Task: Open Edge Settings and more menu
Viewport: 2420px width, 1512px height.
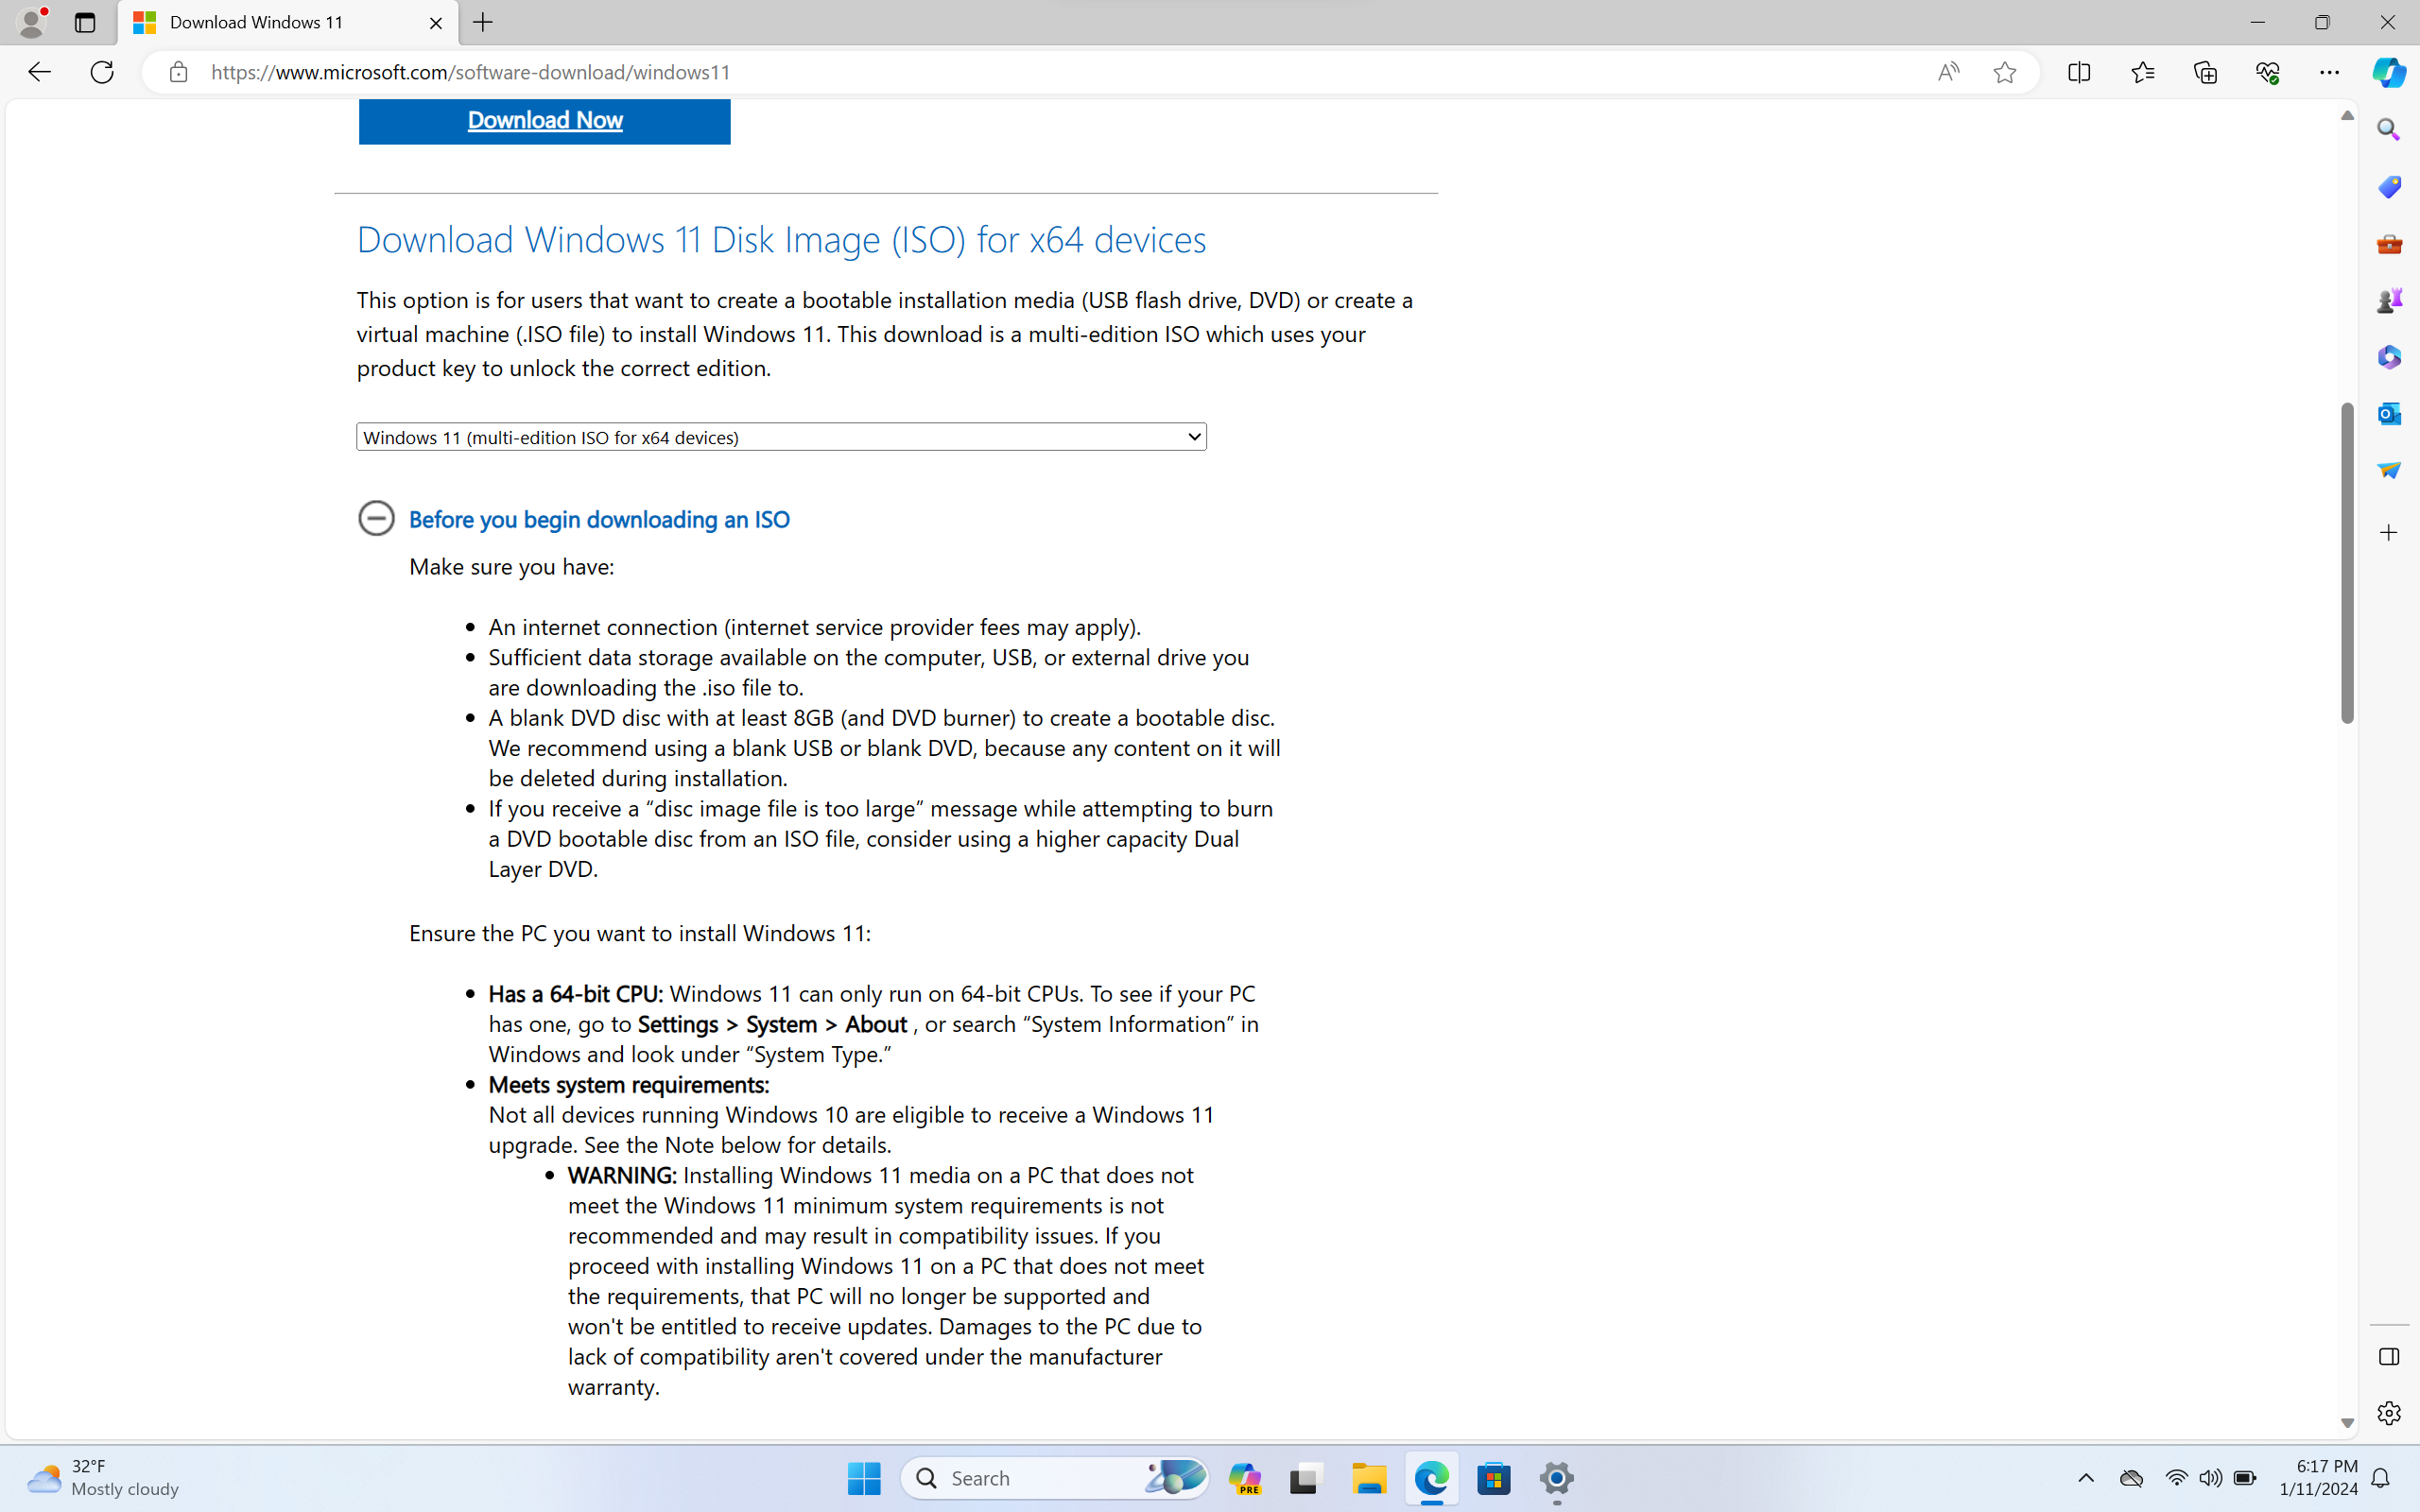Action: 2329,72
